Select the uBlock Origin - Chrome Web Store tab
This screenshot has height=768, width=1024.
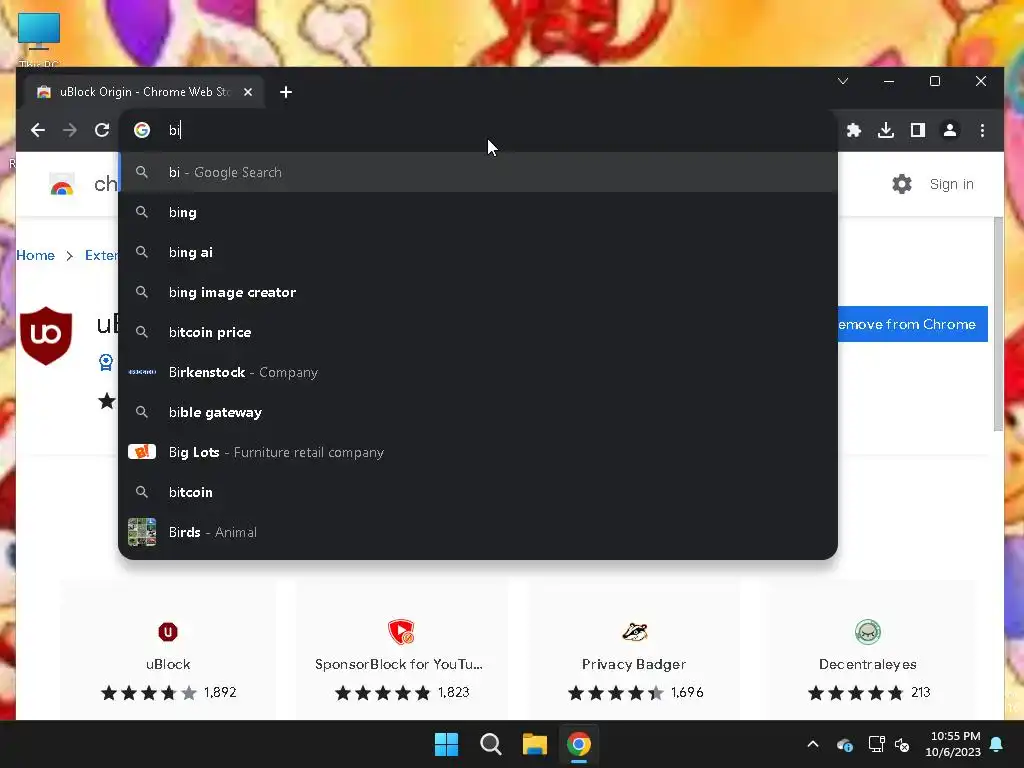(x=144, y=92)
